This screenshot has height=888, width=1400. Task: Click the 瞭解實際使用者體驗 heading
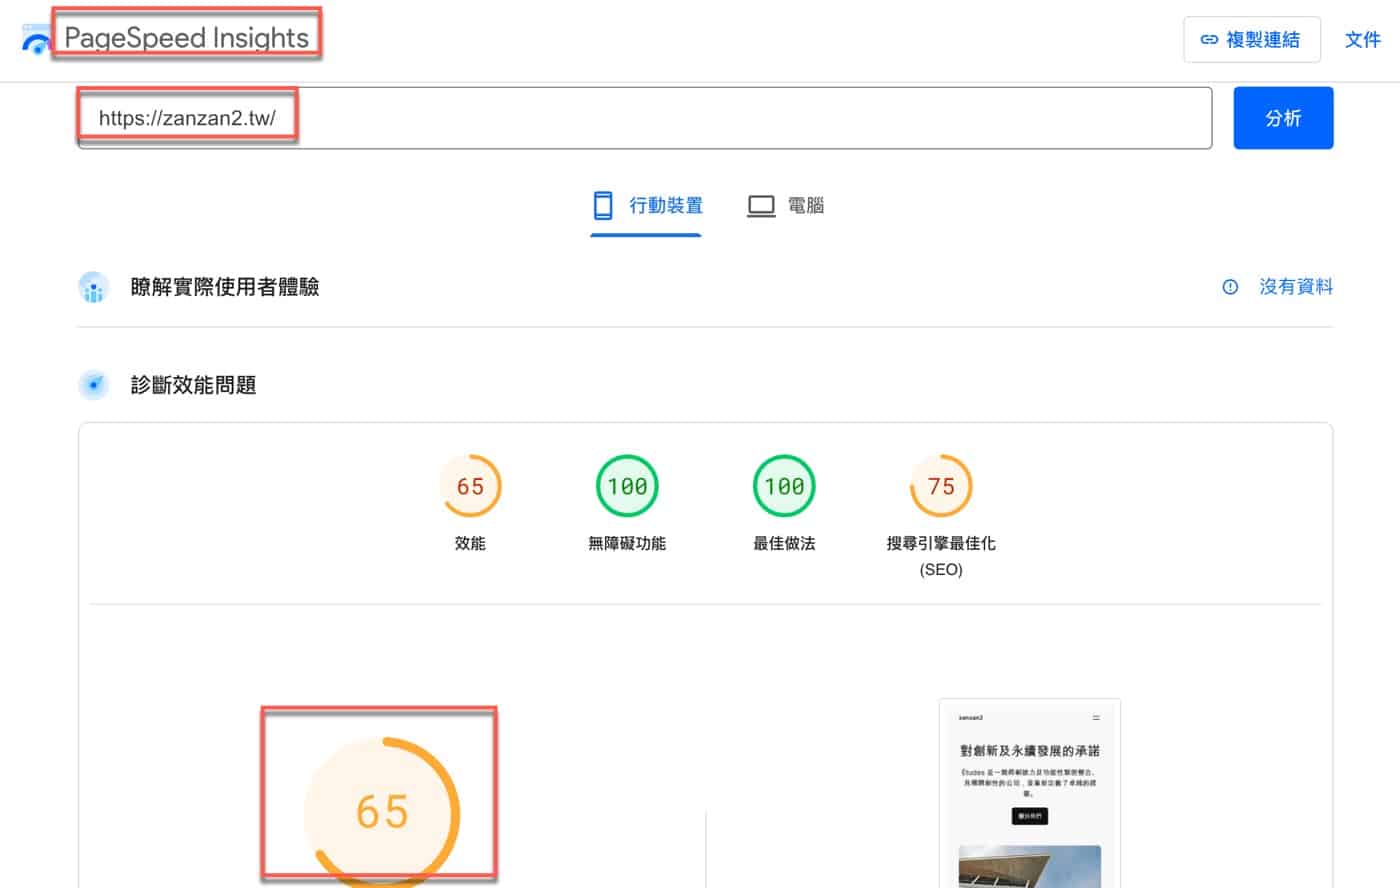coord(225,287)
